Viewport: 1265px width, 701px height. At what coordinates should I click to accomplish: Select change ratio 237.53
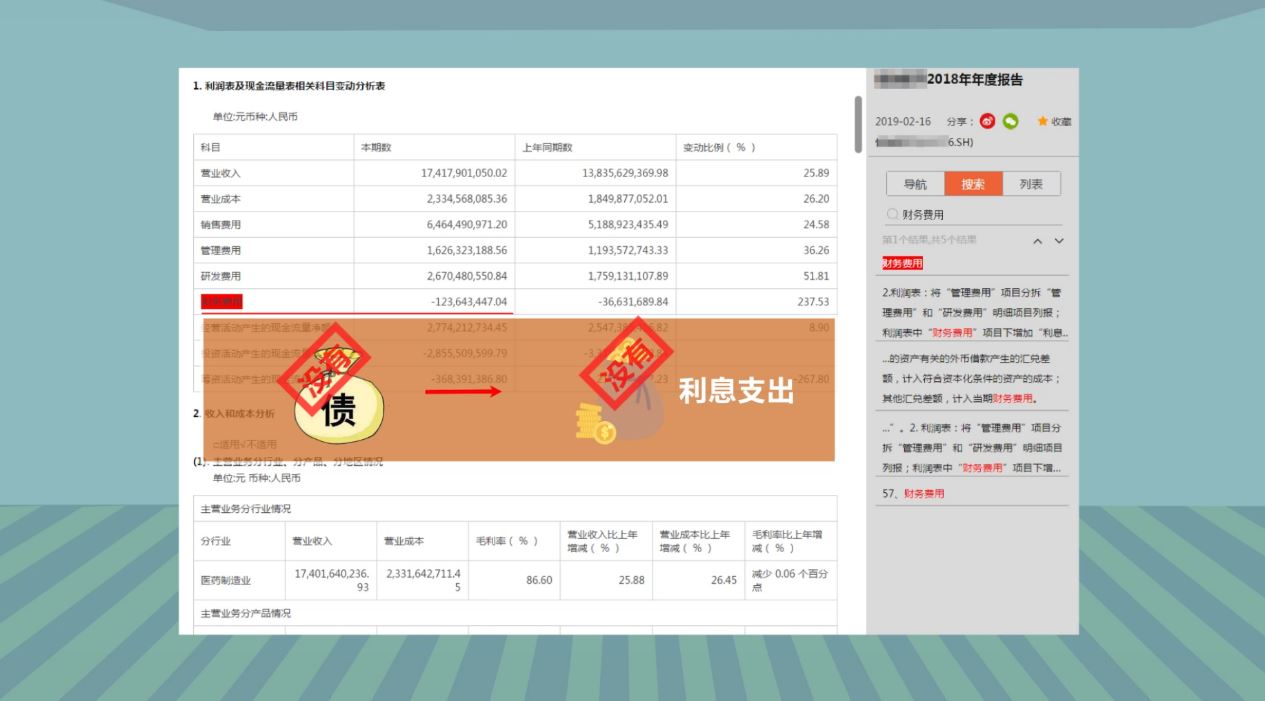tap(813, 301)
